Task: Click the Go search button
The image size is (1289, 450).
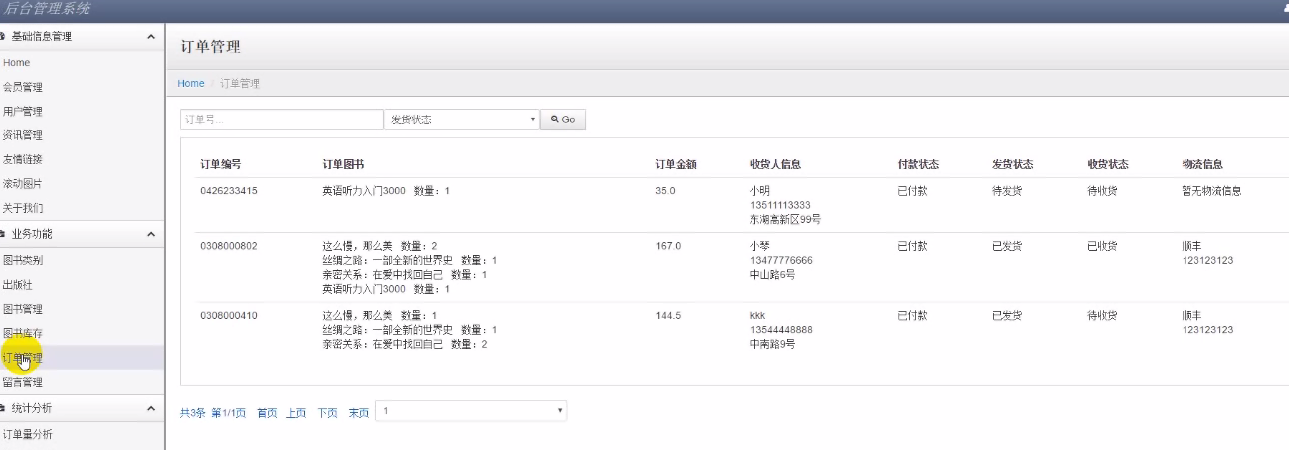Action: point(563,119)
